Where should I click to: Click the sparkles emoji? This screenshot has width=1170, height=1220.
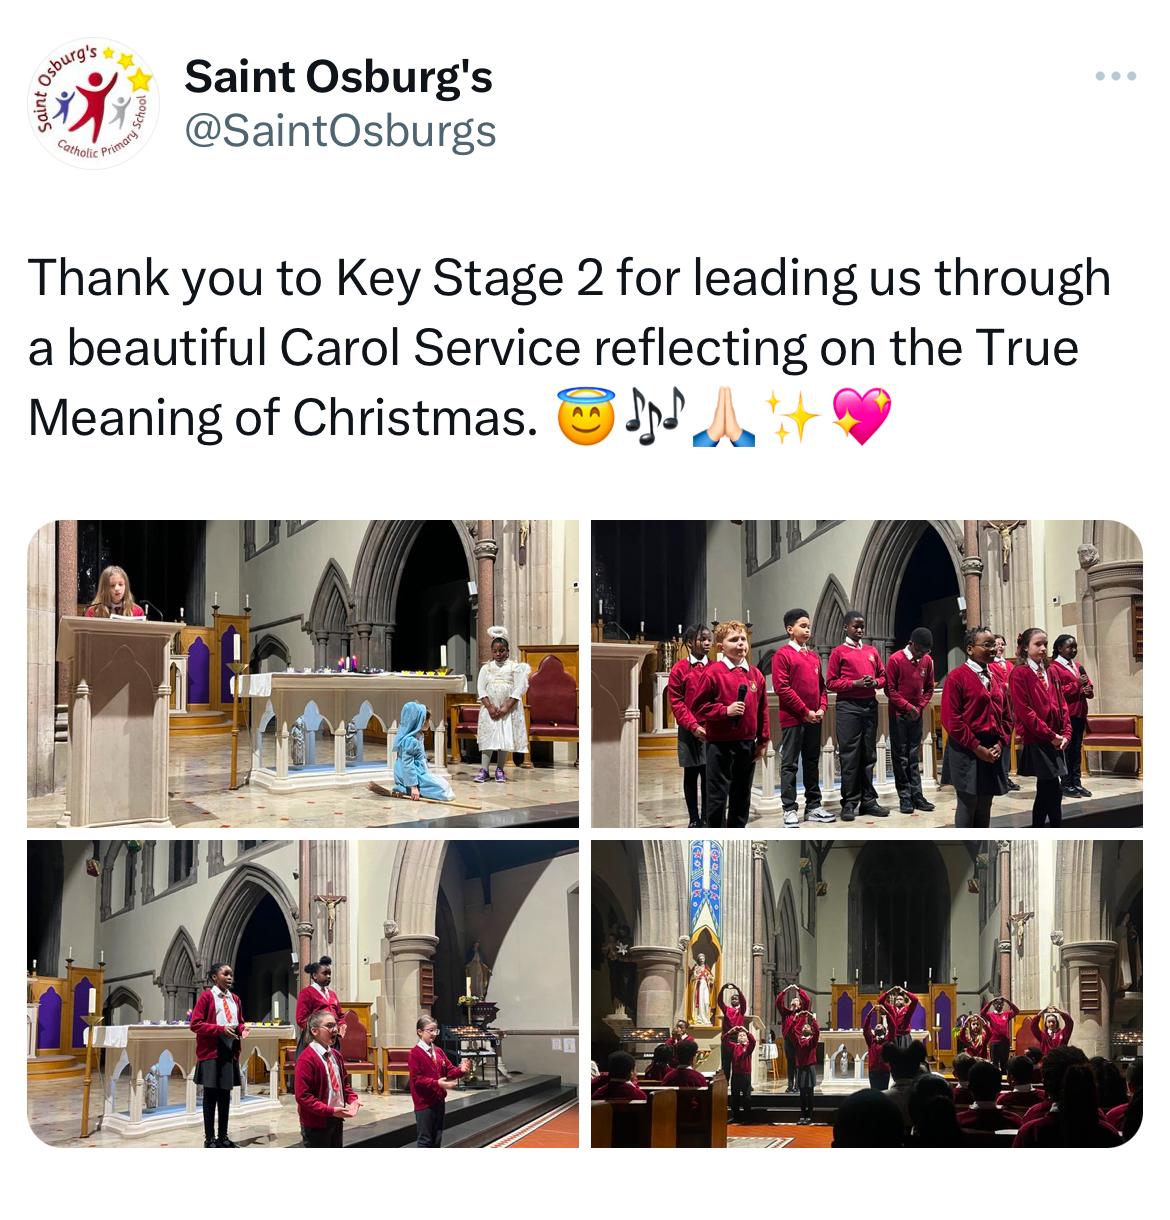tap(792, 417)
